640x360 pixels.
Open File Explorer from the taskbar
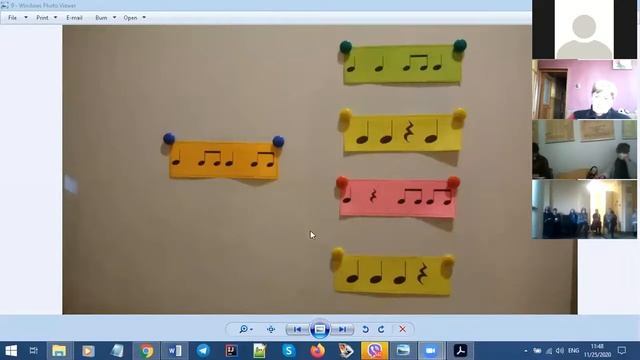click(59, 351)
